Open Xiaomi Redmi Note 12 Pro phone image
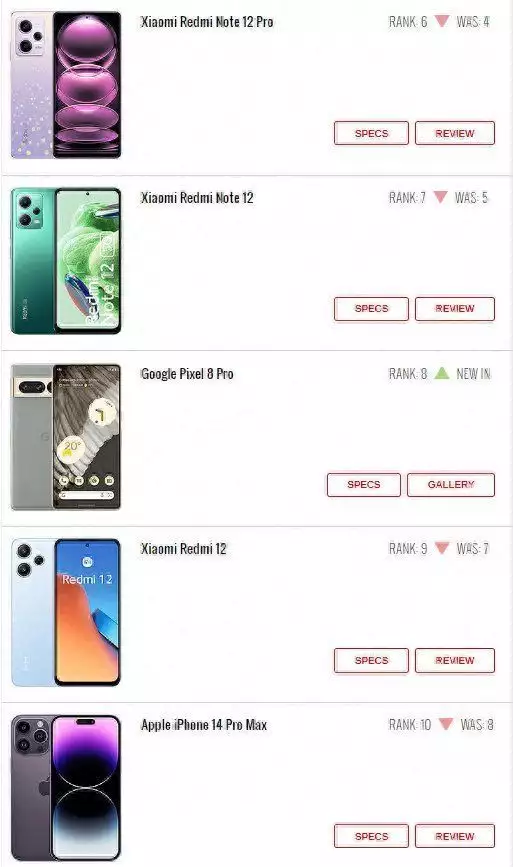 [x=66, y=85]
